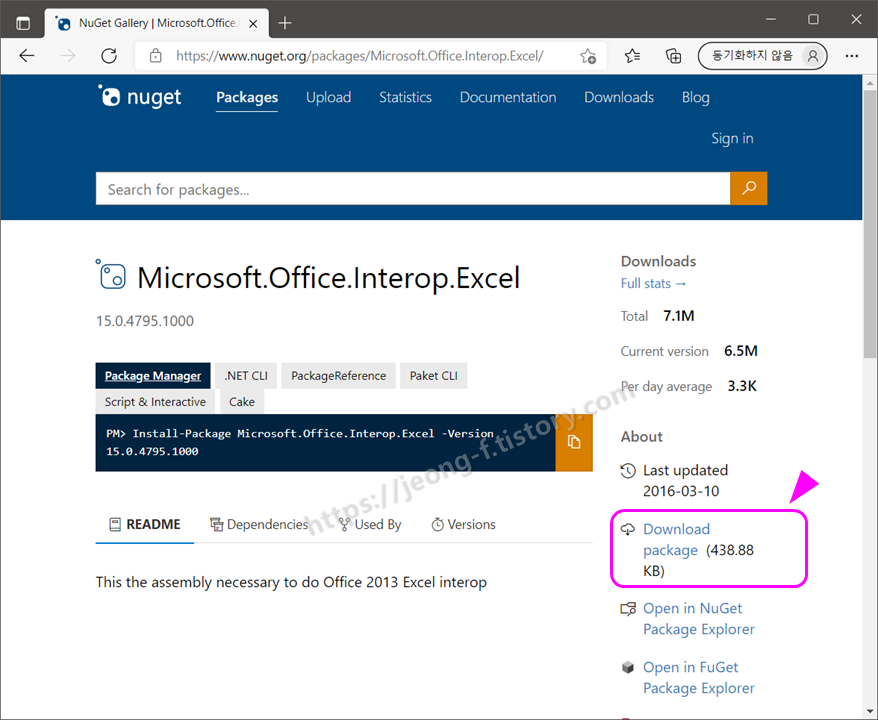The image size is (878, 720).
Task: Click the date 2016-03-10
Action: point(681,491)
